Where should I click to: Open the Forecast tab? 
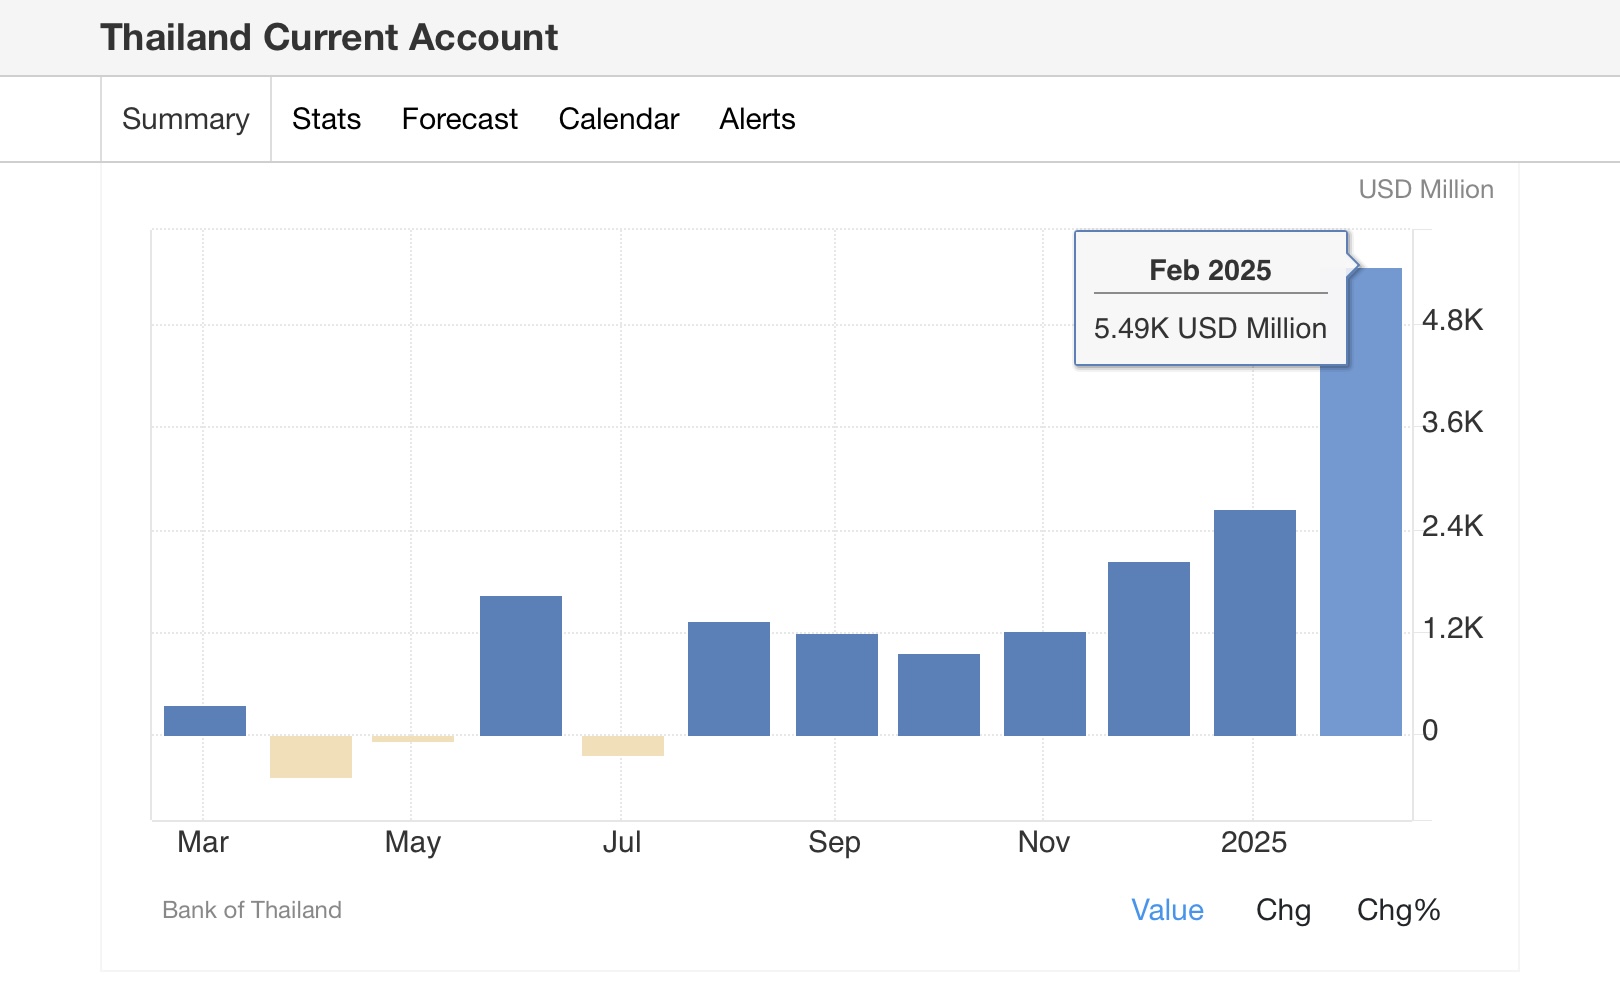click(460, 119)
